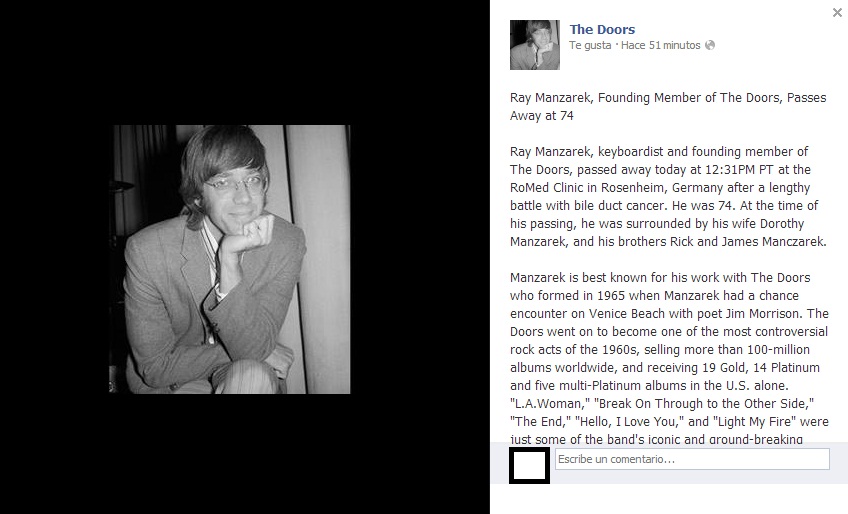Click your avatar beside the comment box
848x514 pixels.
tap(529, 465)
